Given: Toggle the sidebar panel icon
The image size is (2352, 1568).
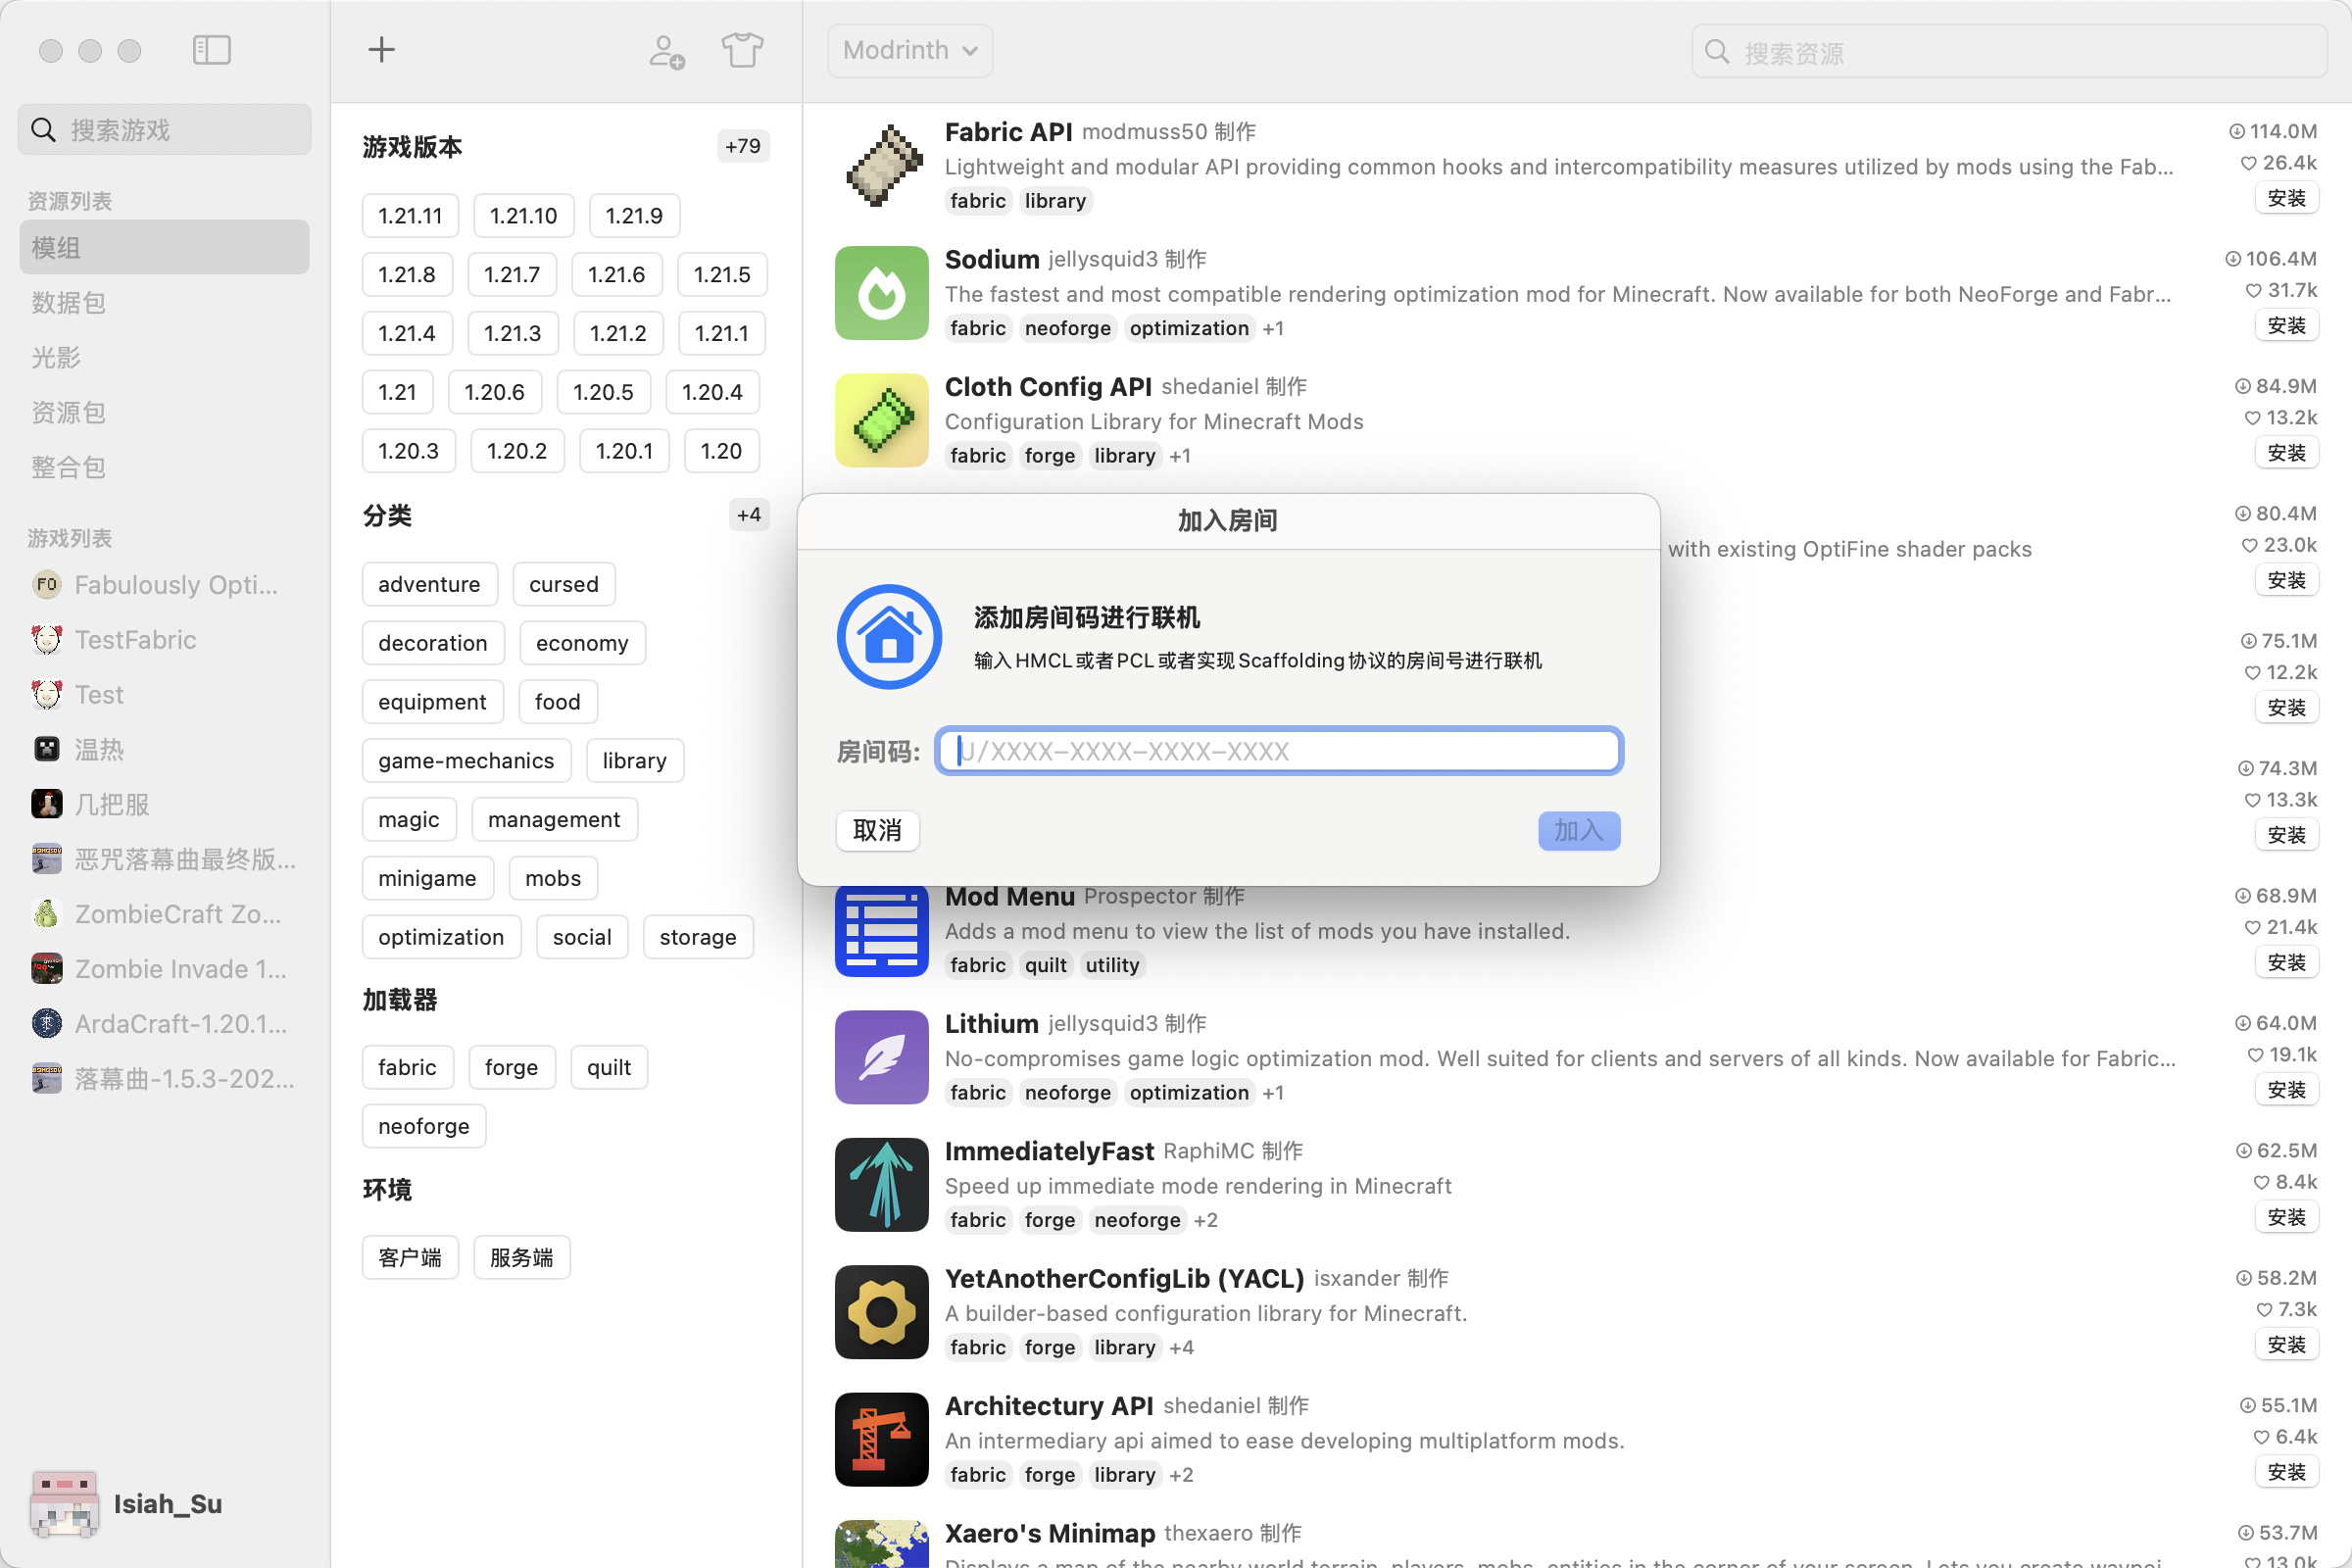Looking at the screenshot, I should click(x=211, y=50).
